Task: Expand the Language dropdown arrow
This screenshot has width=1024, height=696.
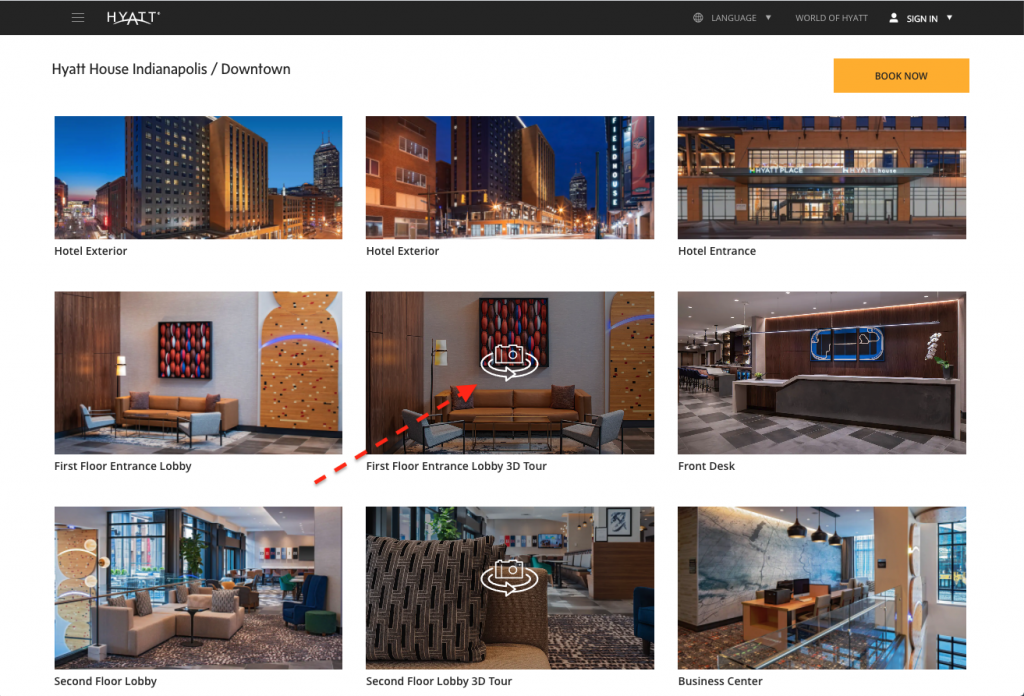Action: pos(768,18)
